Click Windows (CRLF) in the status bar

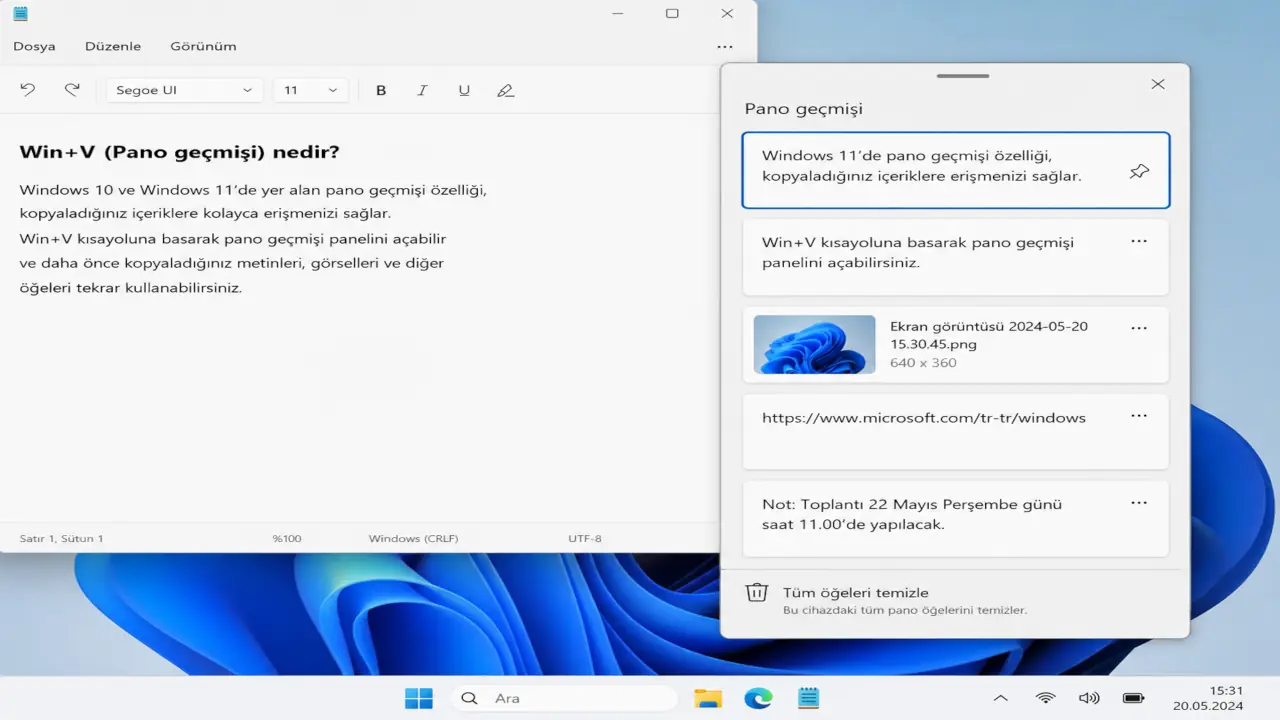413,538
